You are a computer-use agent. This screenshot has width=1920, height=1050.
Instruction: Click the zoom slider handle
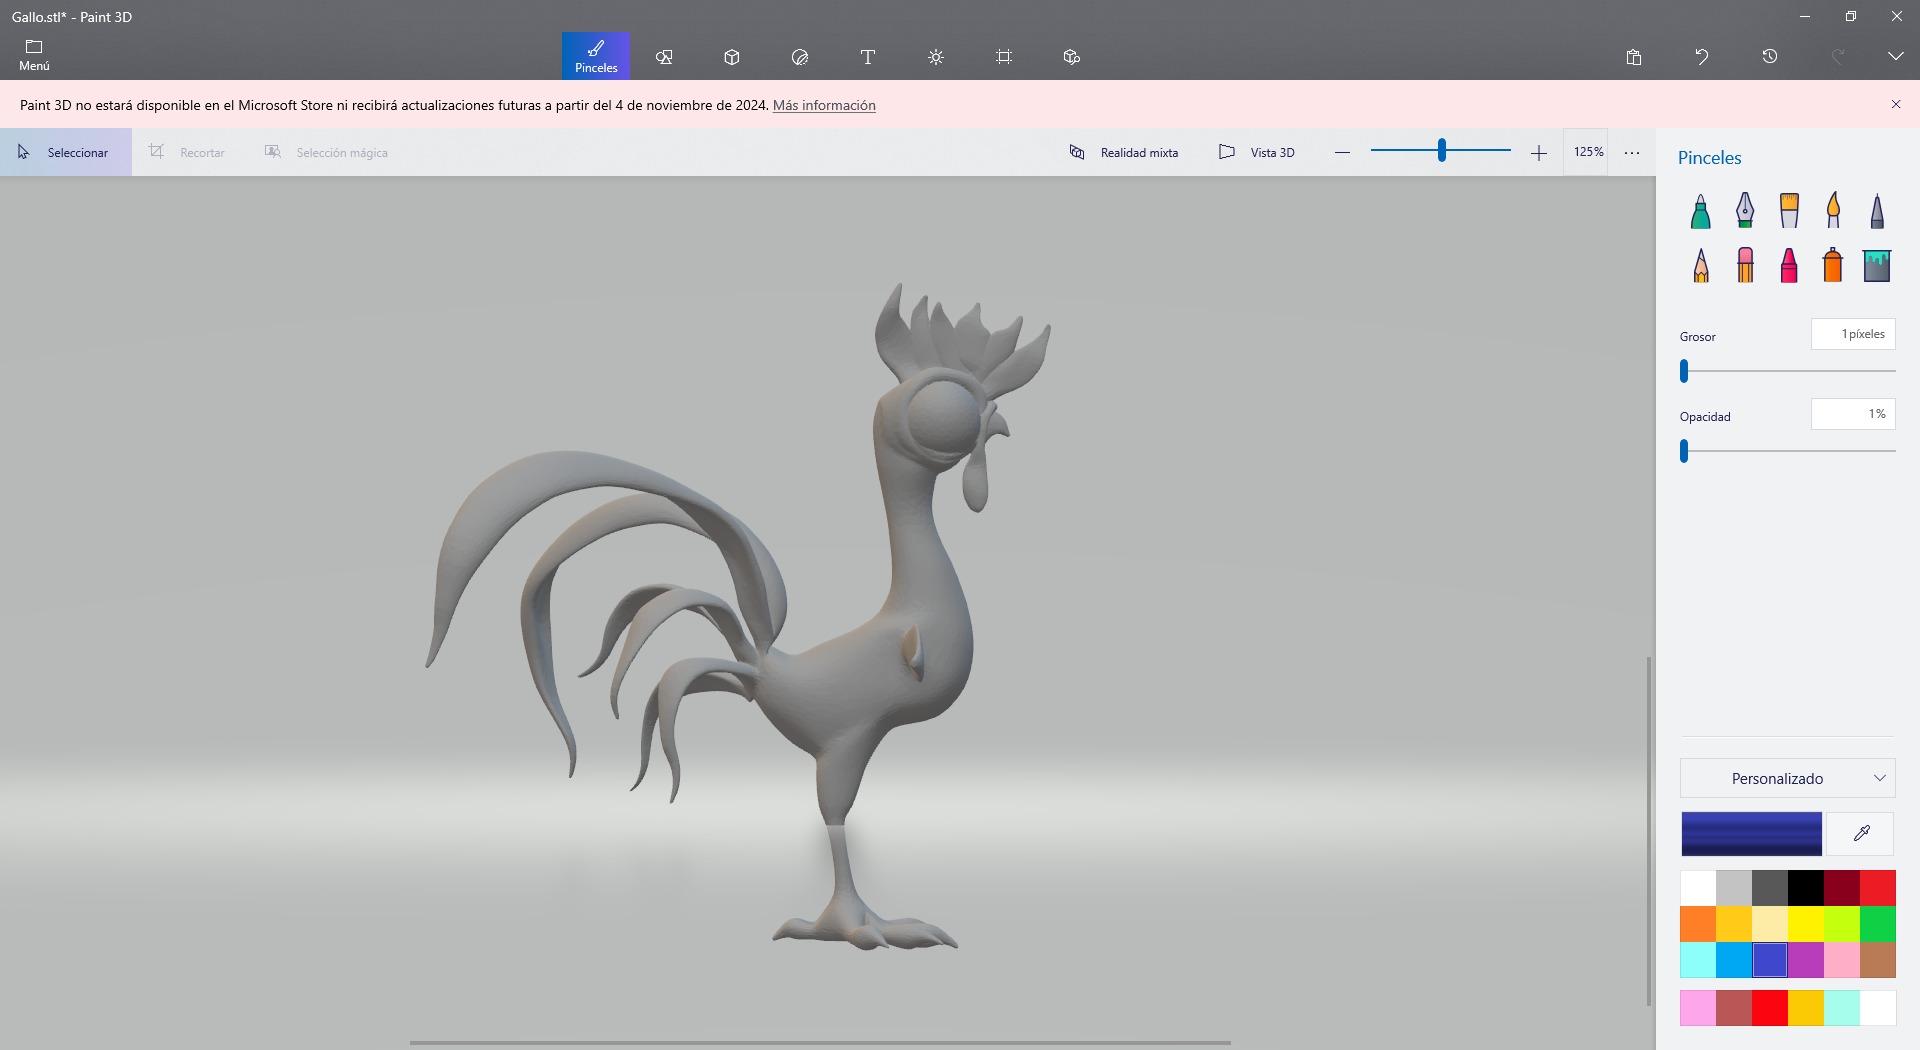click(x=1441, y=150)
